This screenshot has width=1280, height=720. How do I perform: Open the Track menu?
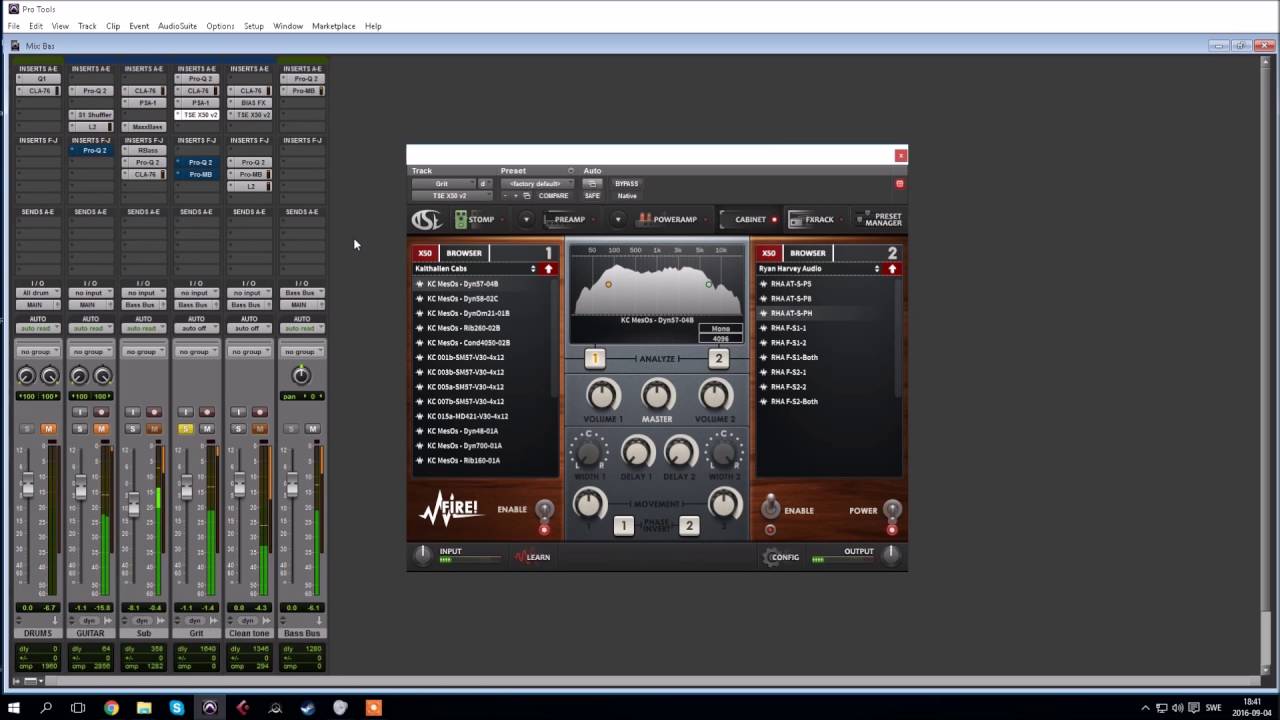[x=87, y=26]
